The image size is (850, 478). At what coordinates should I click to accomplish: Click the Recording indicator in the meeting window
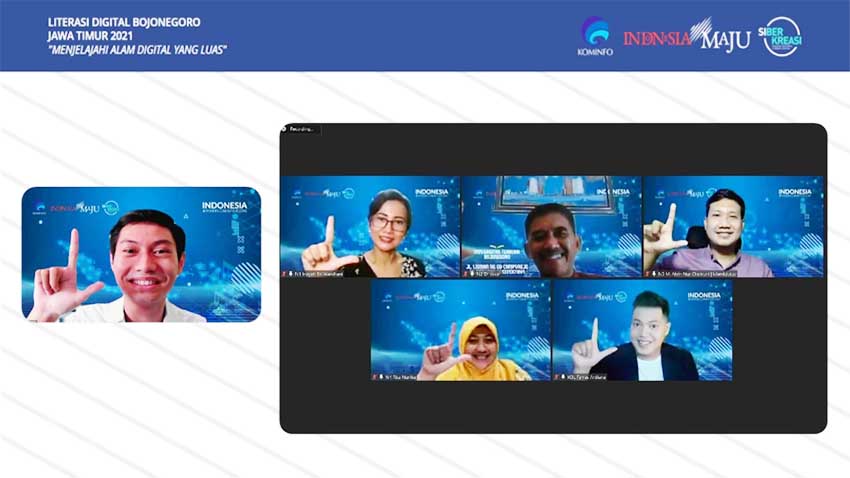point(299,129)
